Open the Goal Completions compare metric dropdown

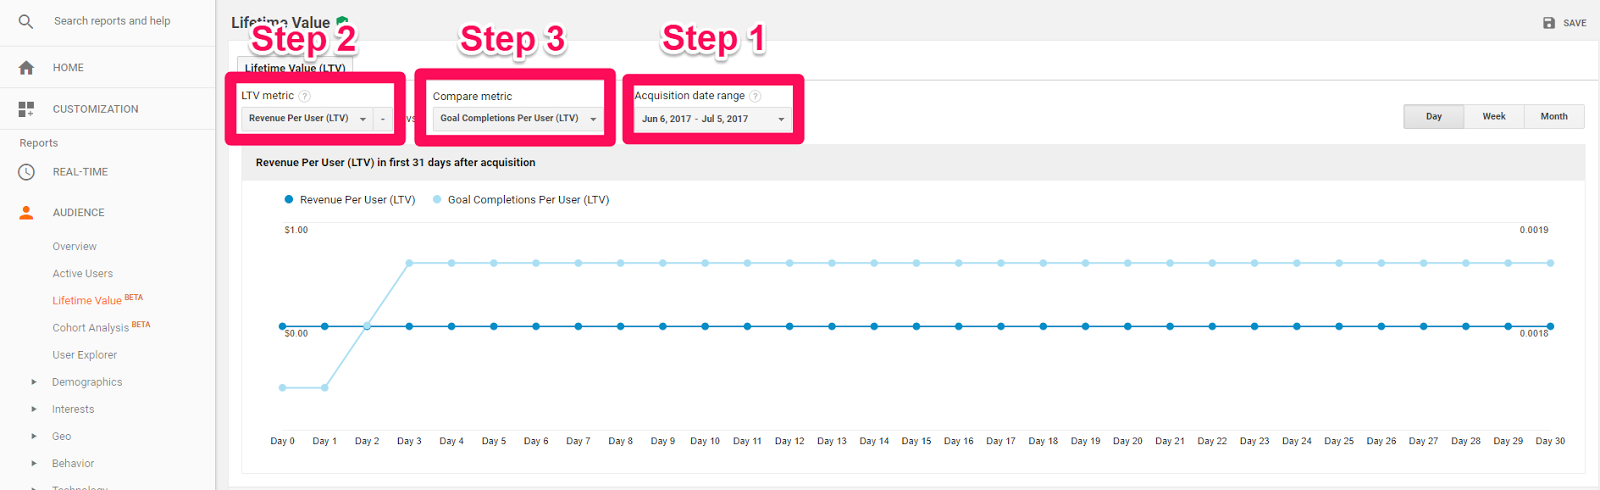(519, 118)
